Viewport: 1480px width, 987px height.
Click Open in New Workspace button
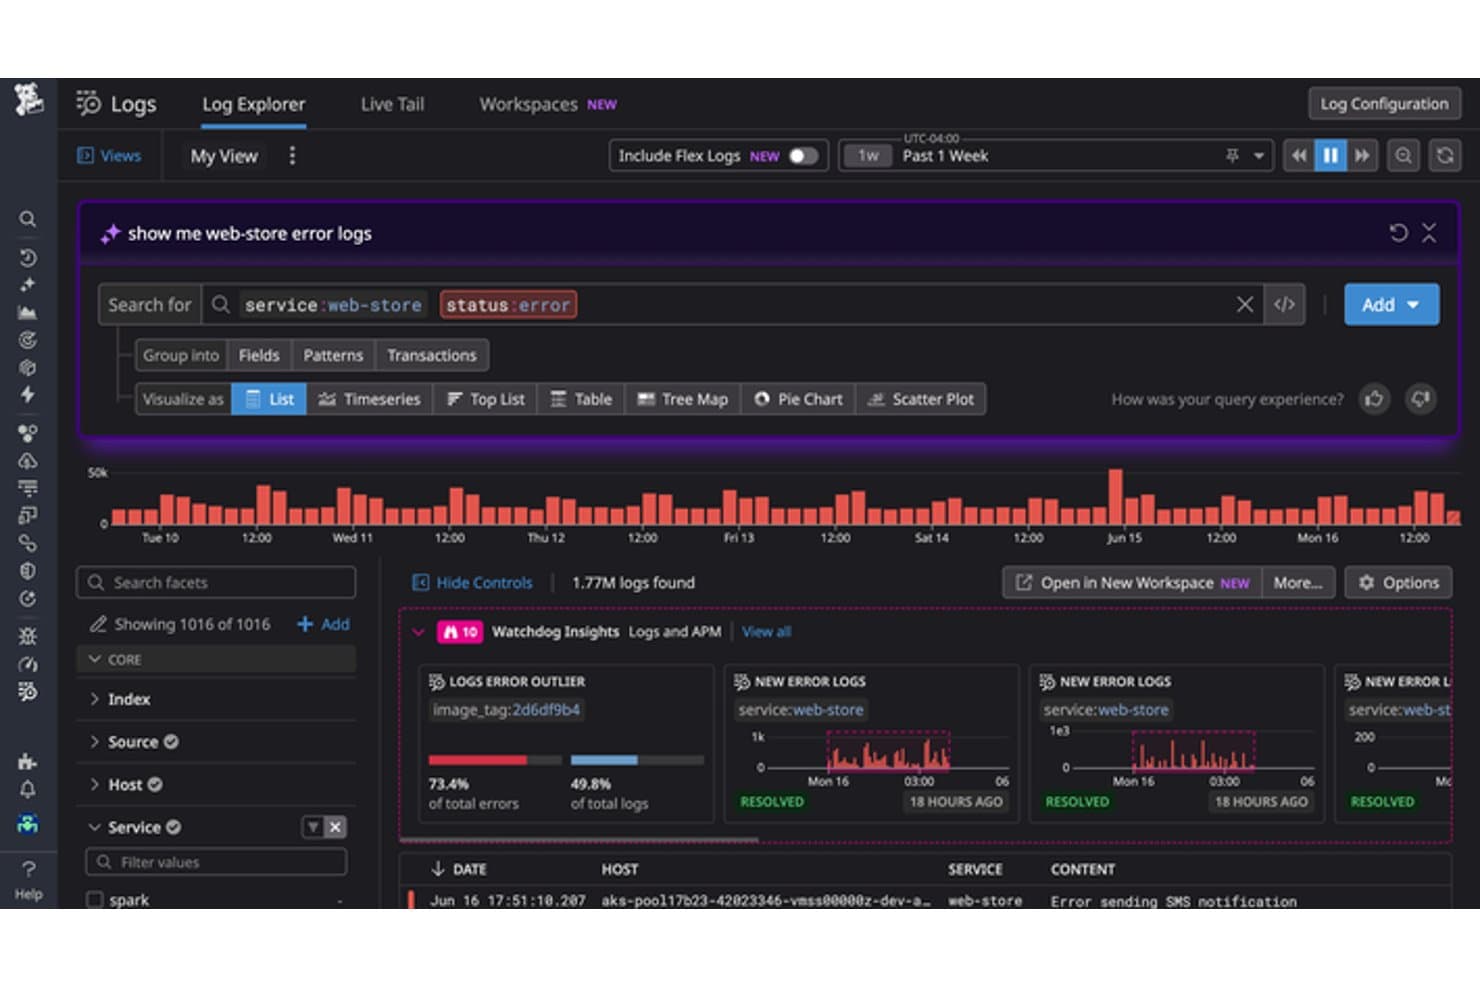(1132, 582)
